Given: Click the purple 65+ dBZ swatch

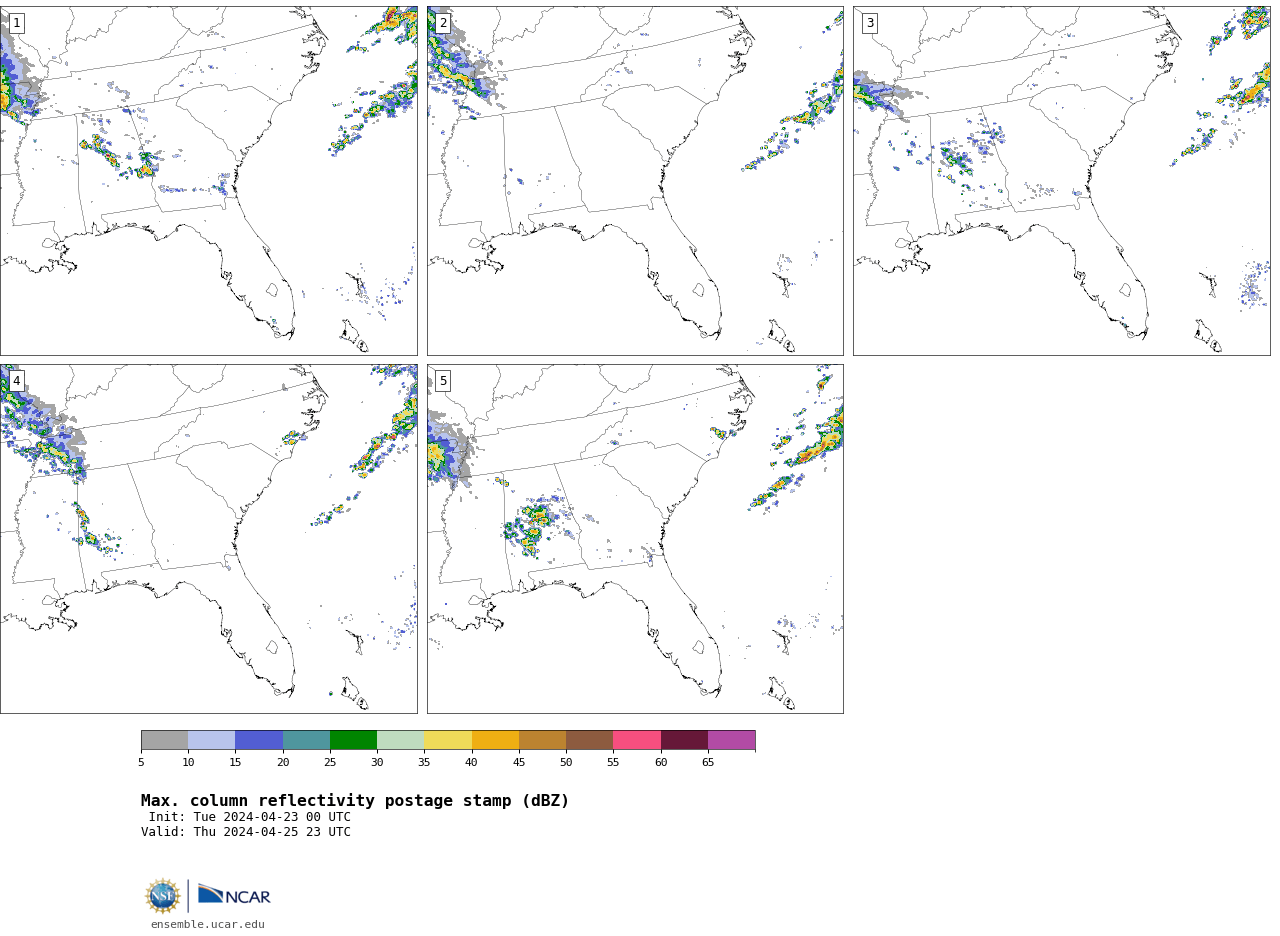Looking at the screenshot, I should pyautogui.click(x=732, y=740).
